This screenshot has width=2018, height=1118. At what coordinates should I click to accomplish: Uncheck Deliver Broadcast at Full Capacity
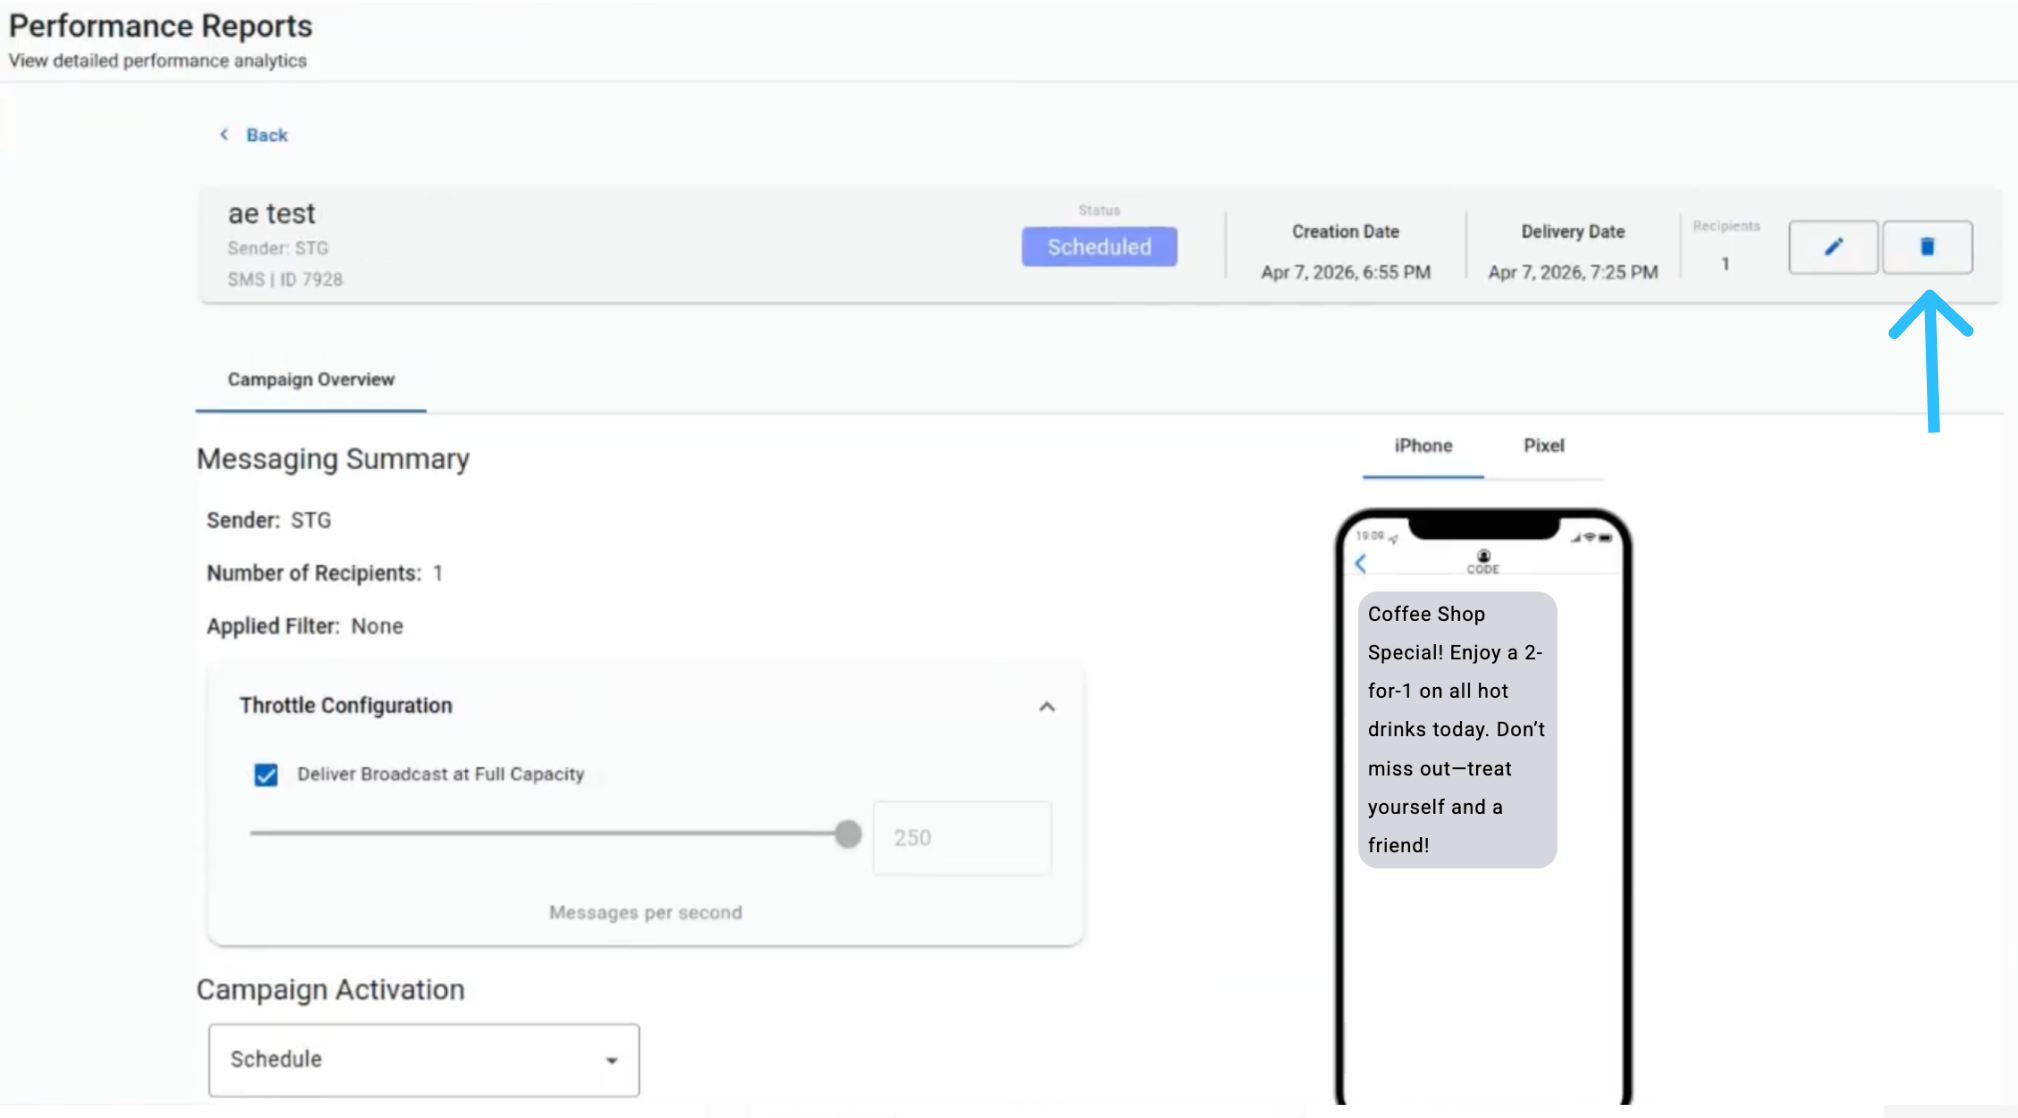[266, 775]
